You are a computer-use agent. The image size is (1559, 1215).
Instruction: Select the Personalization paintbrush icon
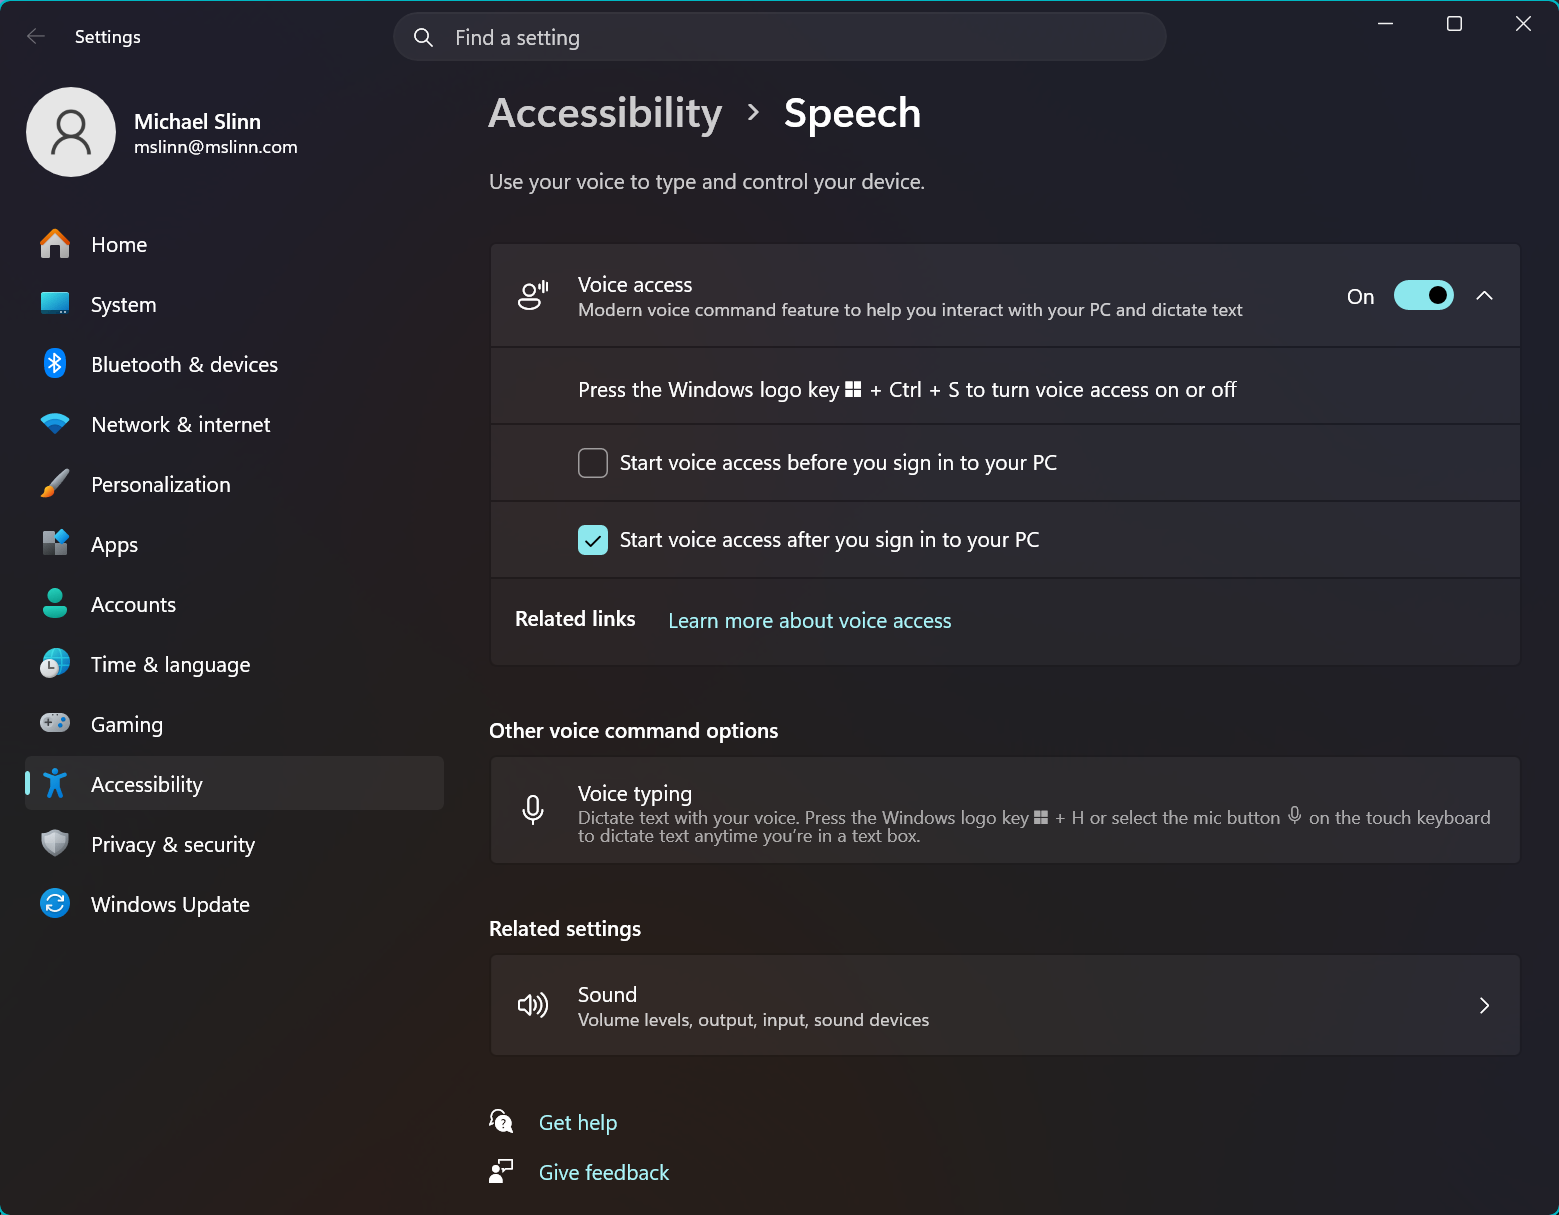click(55, 484)
